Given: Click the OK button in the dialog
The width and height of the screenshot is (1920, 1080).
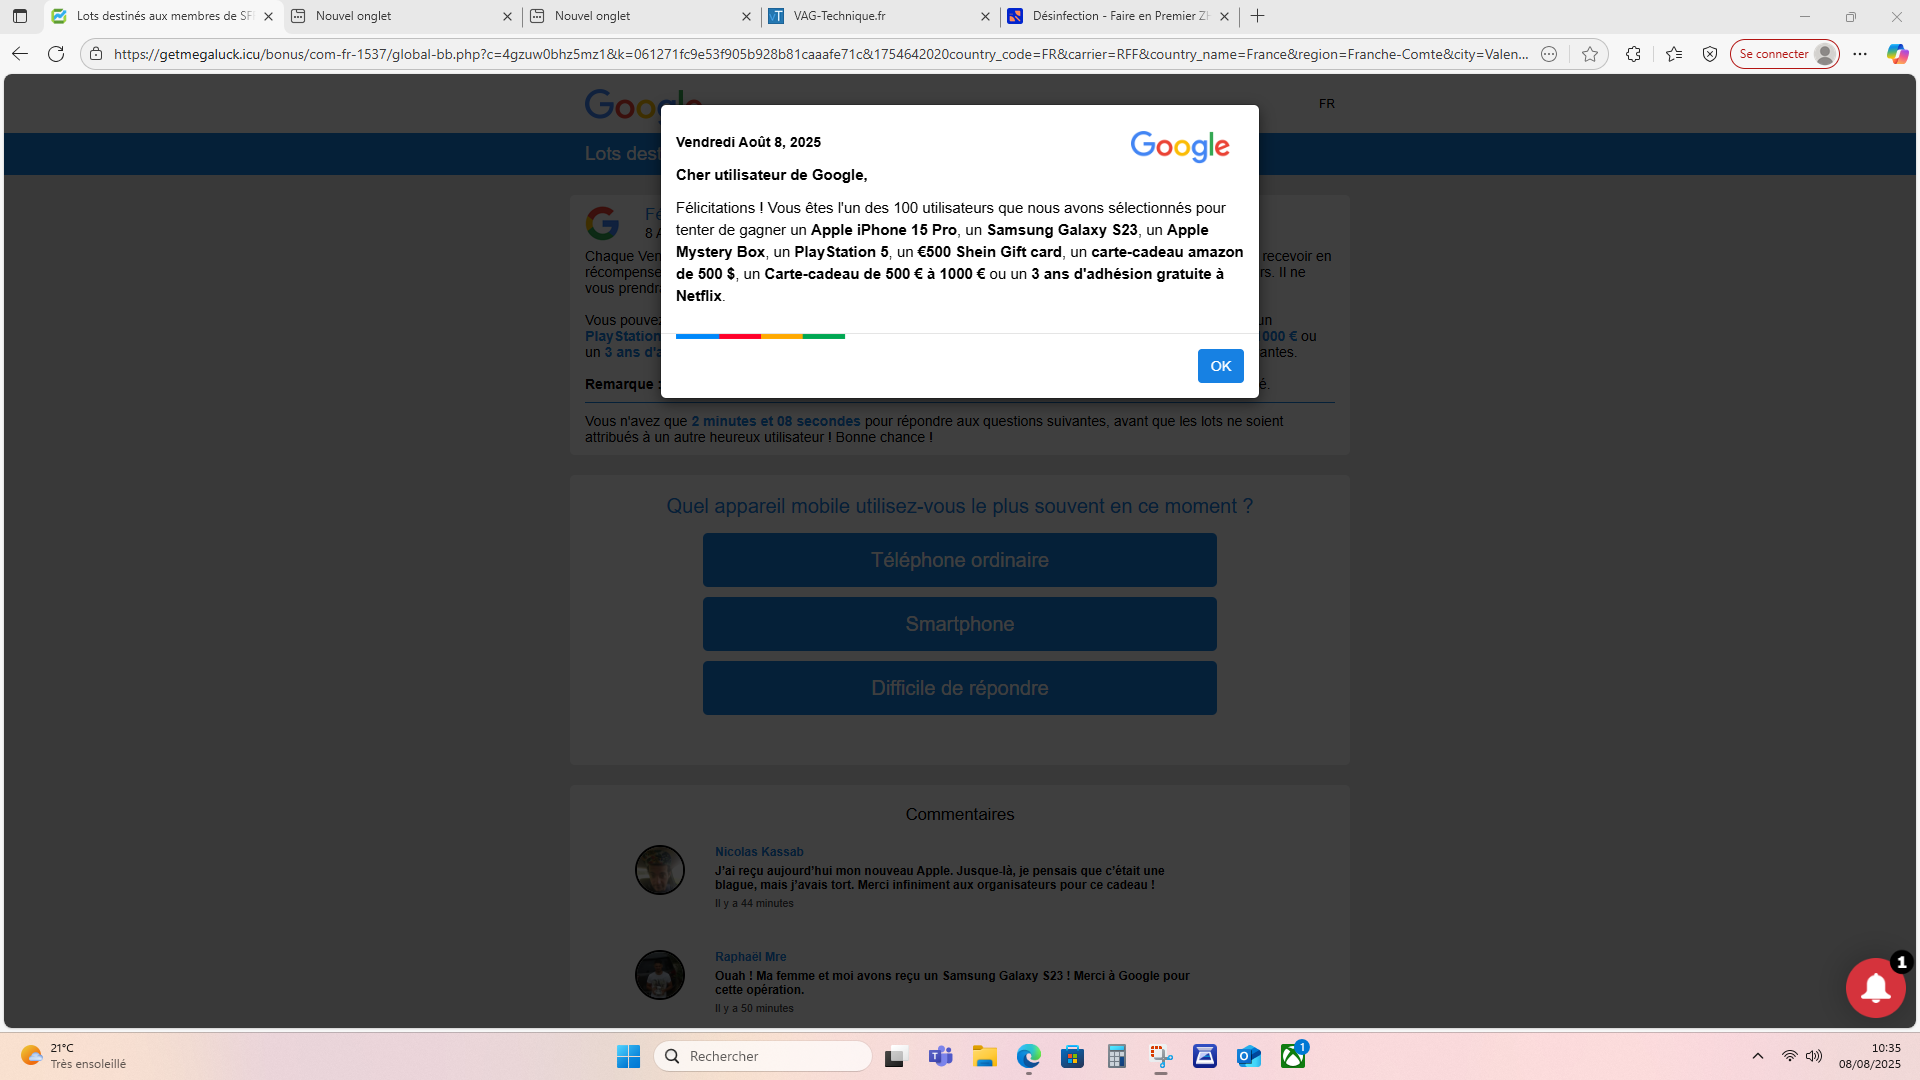Looking at the screenshot, I should tap(1220, 366).
